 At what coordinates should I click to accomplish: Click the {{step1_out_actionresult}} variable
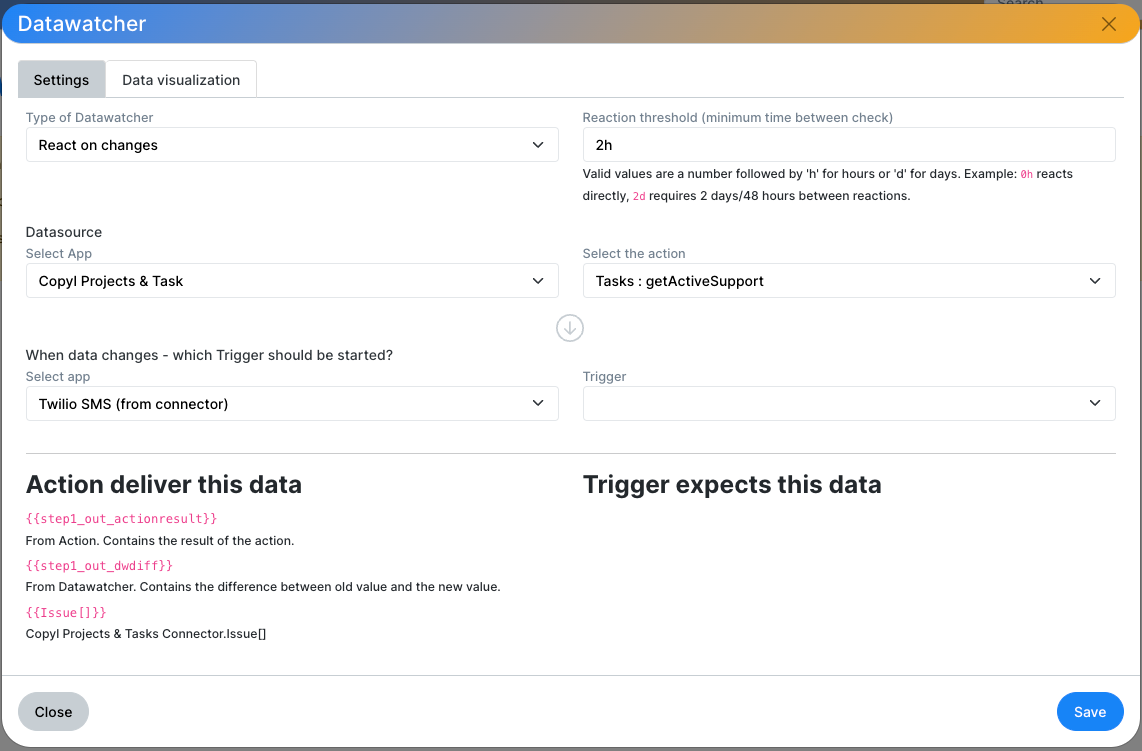[x=122, y=519]
